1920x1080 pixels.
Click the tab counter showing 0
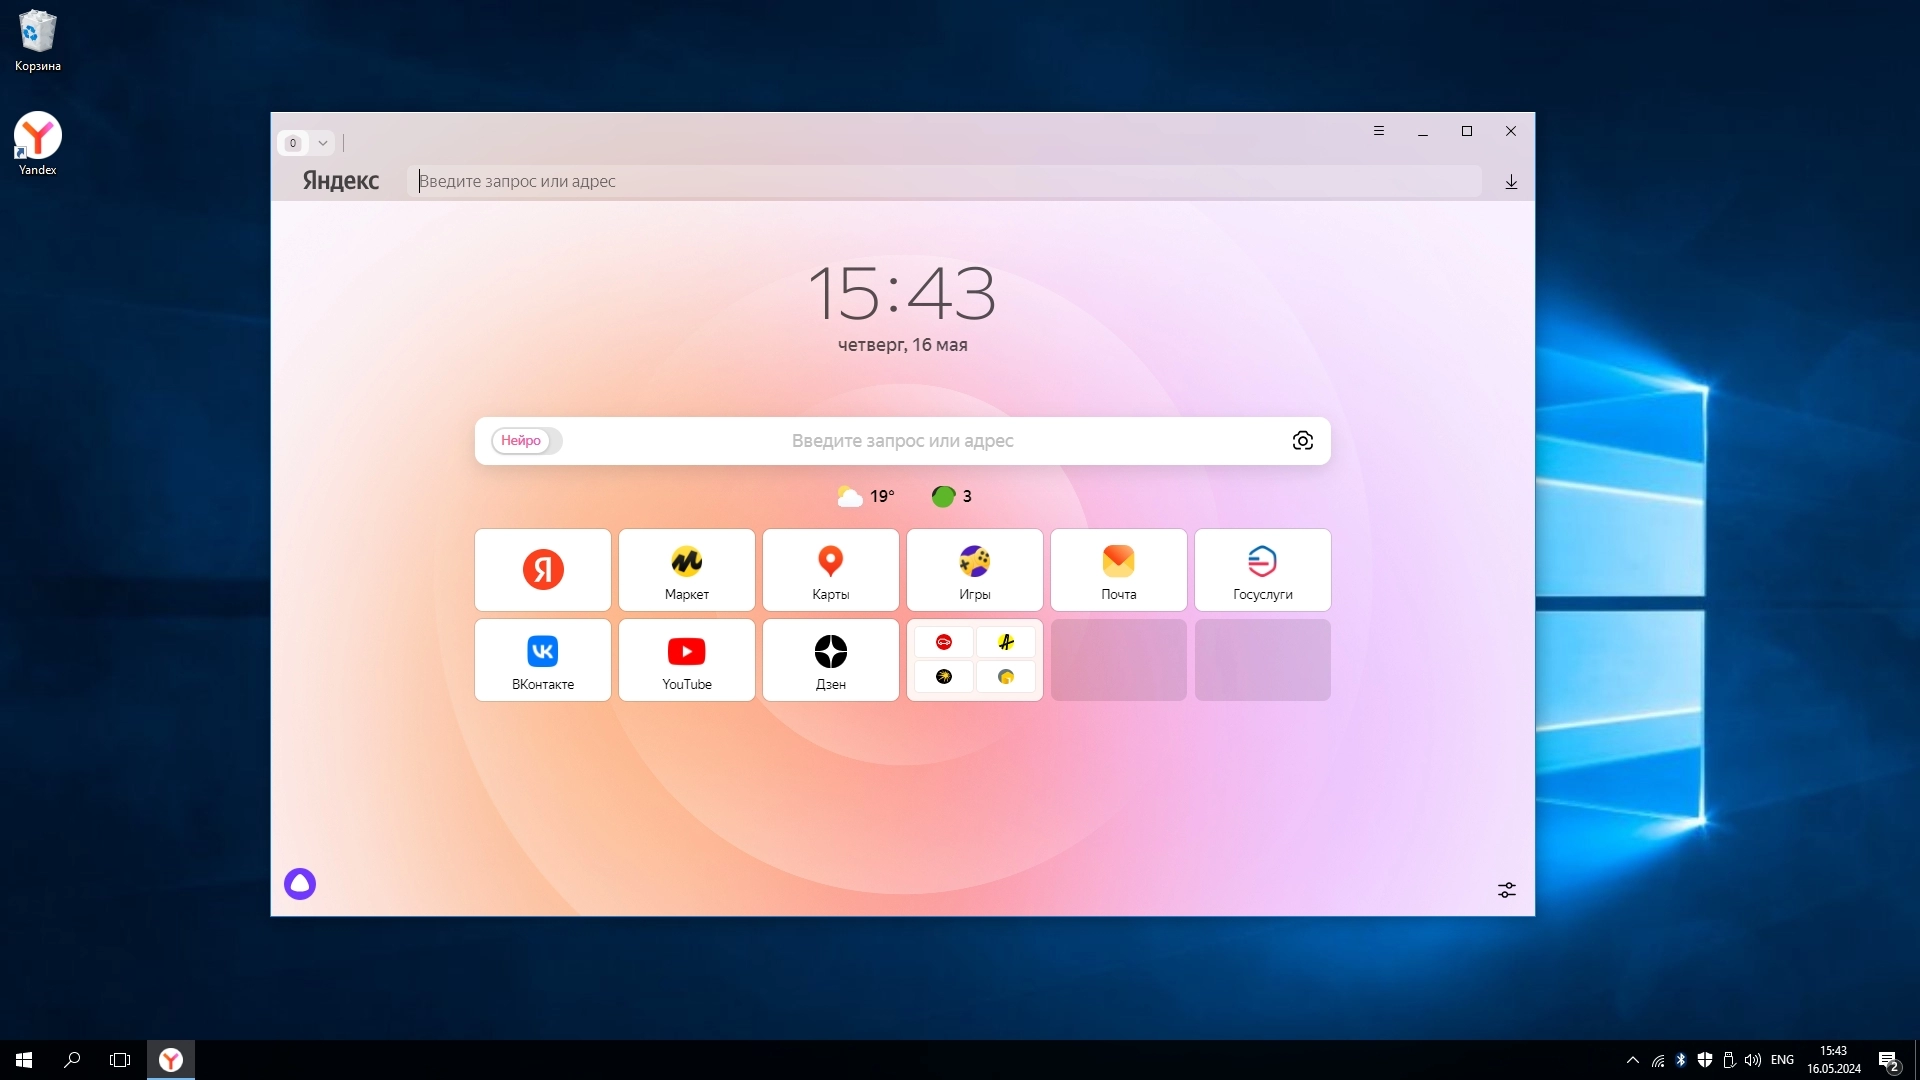coord(293,143)
